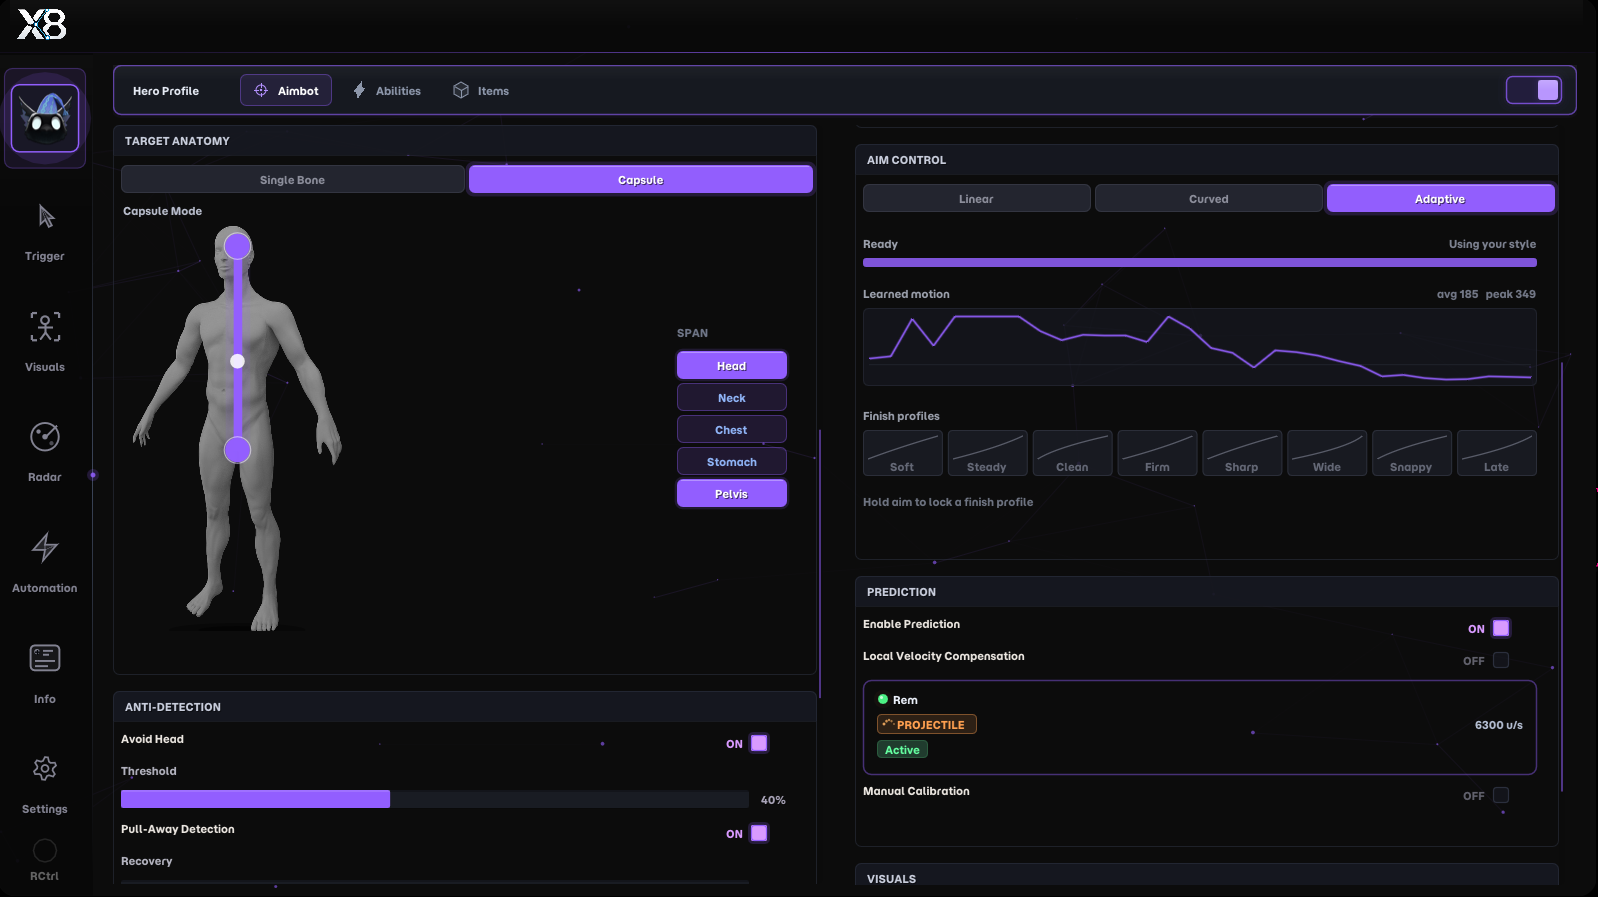Click the Learned motion graph
This screenshot has width=1598, height=897.
click(1200, 347)
